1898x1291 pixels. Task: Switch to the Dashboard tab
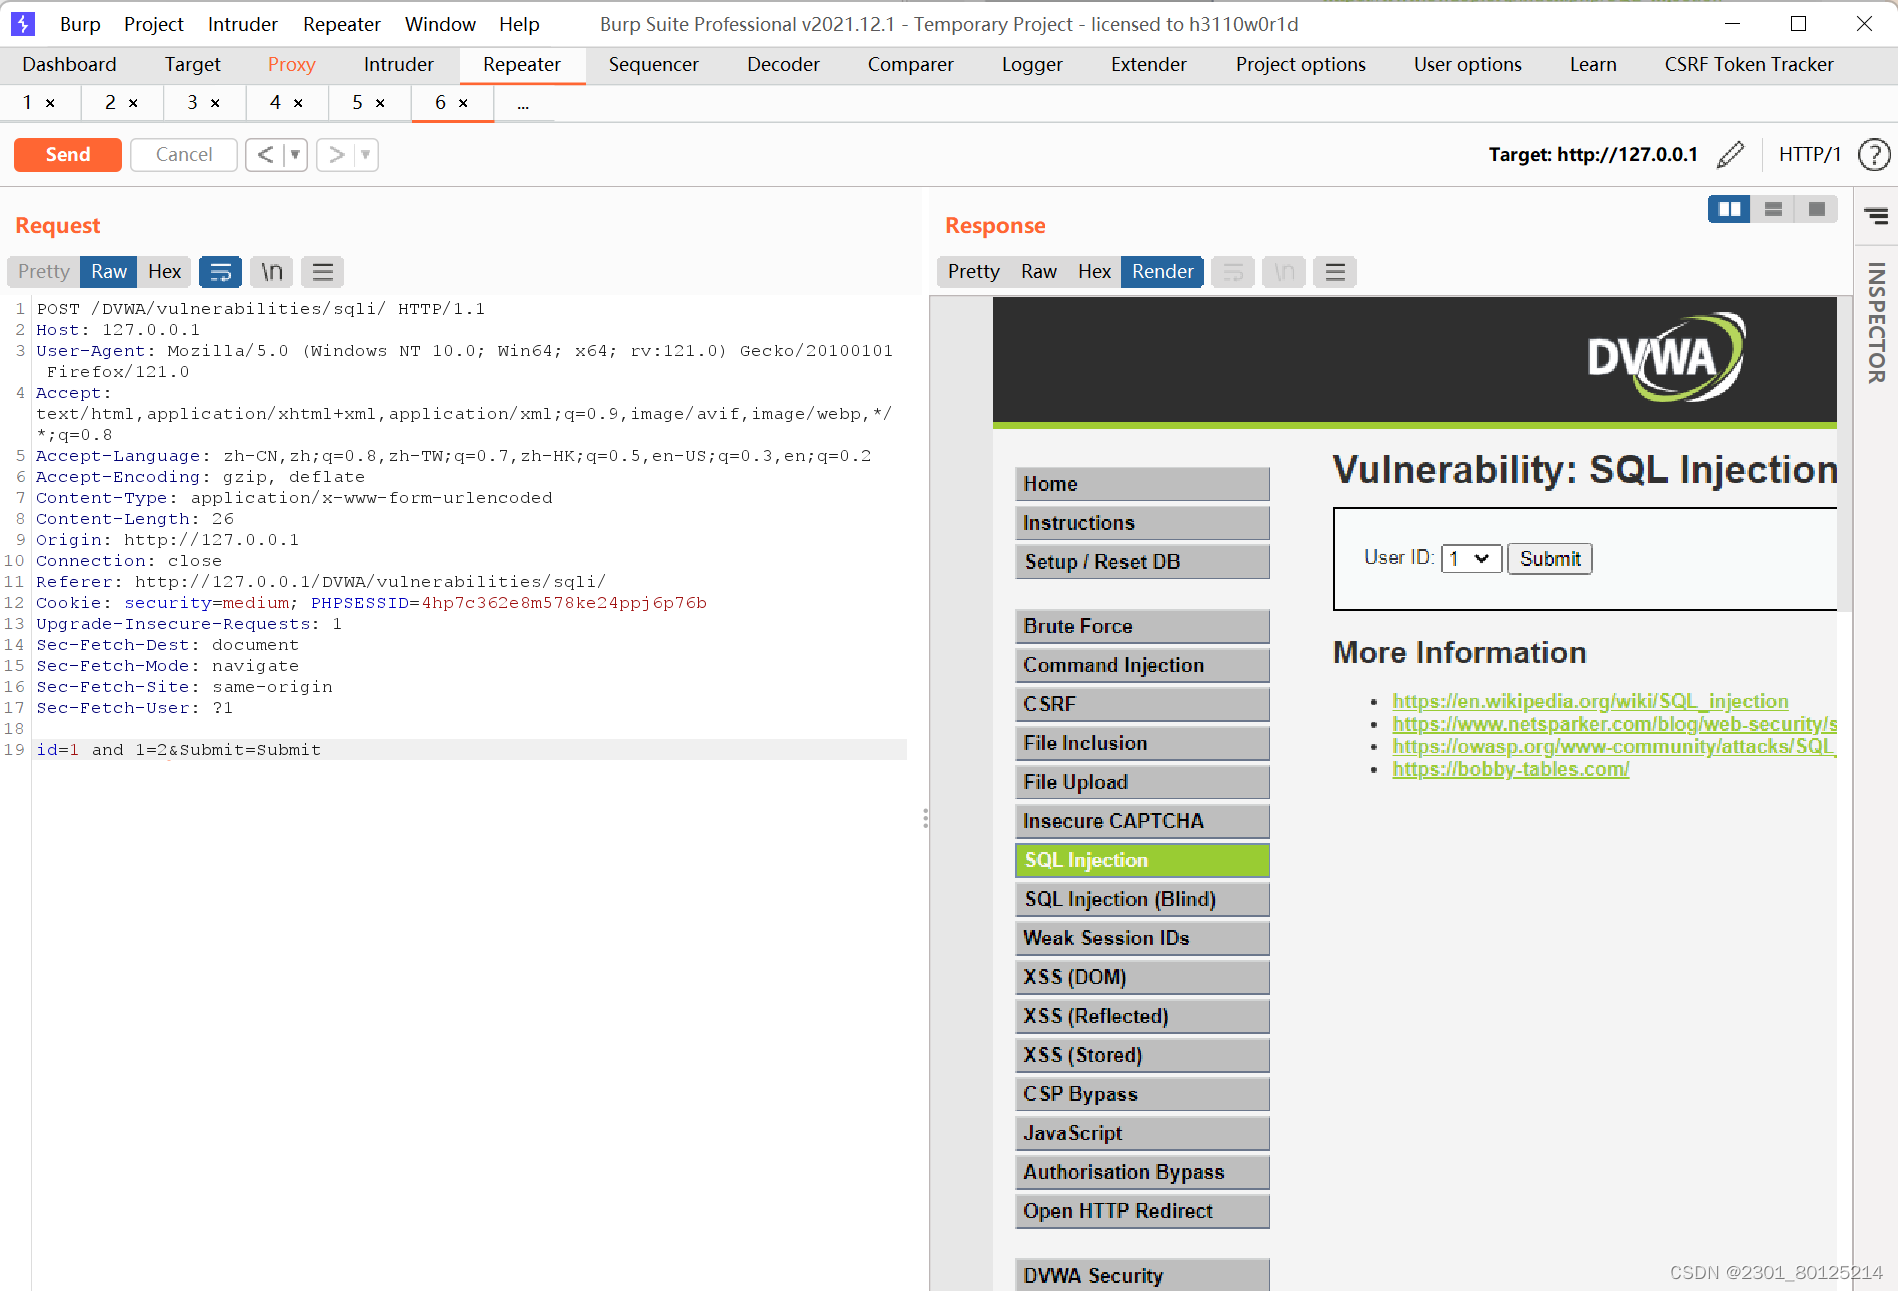point(70,64)
